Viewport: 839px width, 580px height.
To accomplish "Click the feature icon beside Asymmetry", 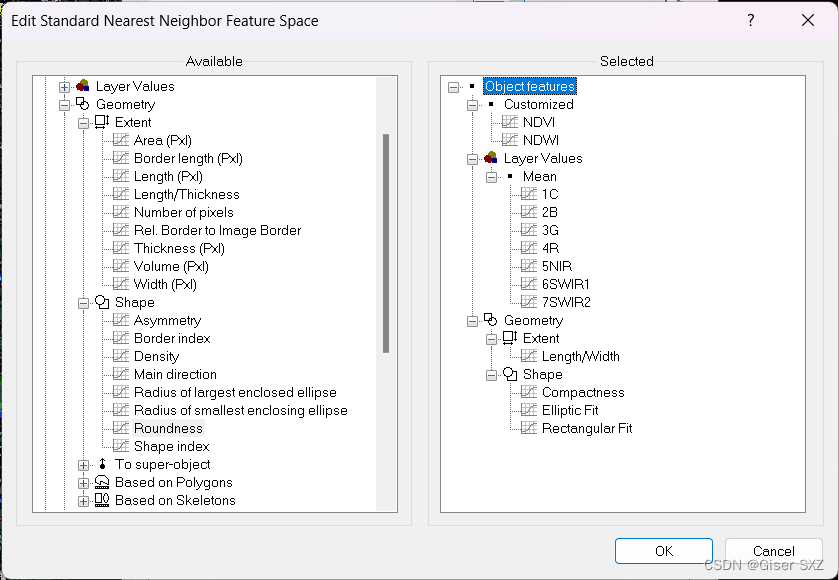I will click(x=121, y=320).
